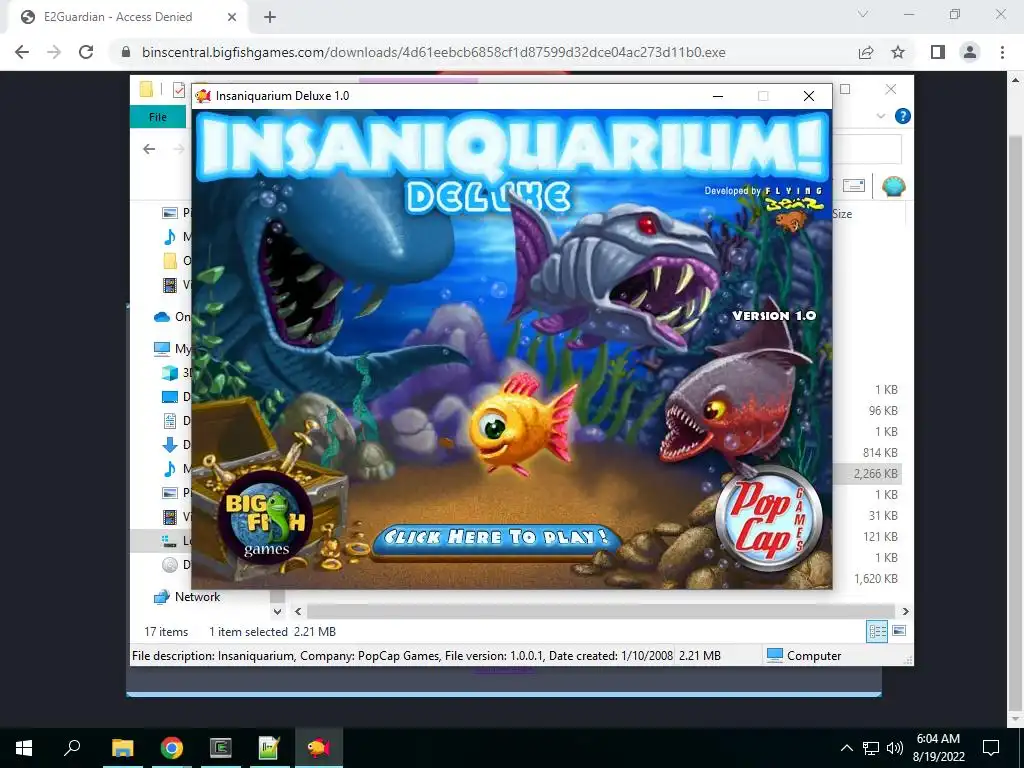Click the Flying Bear developer logo
The height and width of the screenshot is (768, 1024).
(794, 210)
